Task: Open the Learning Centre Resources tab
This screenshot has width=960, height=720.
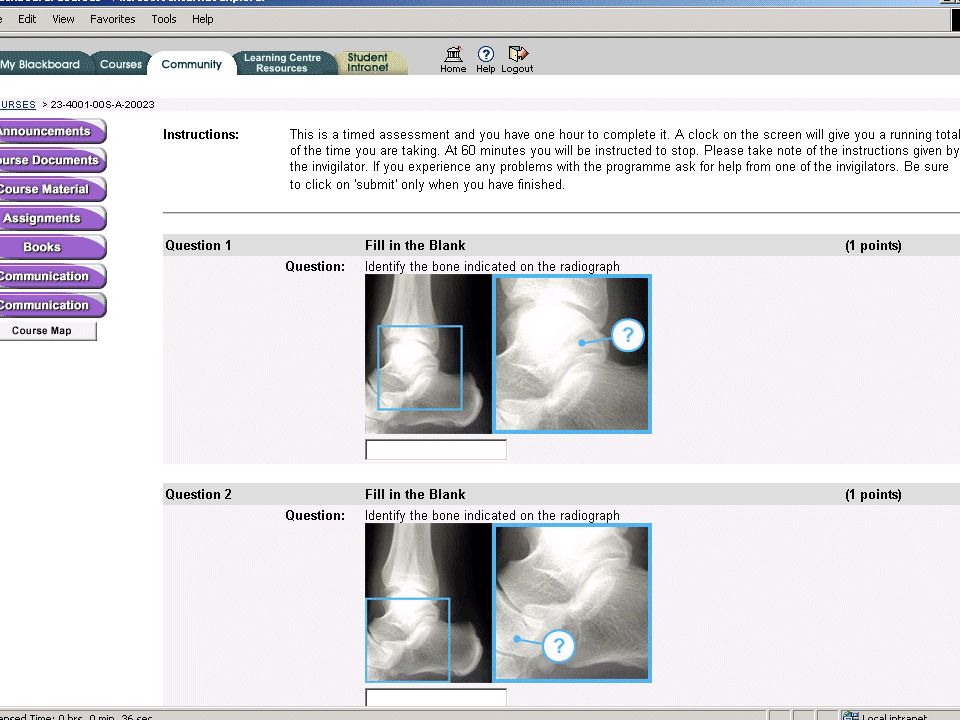Action: (282, 63)
